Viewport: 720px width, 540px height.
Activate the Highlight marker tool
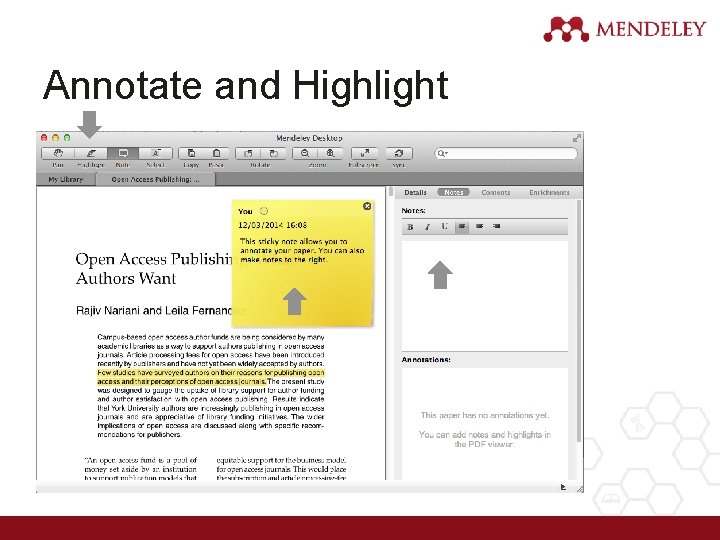[x=90, y=153]
